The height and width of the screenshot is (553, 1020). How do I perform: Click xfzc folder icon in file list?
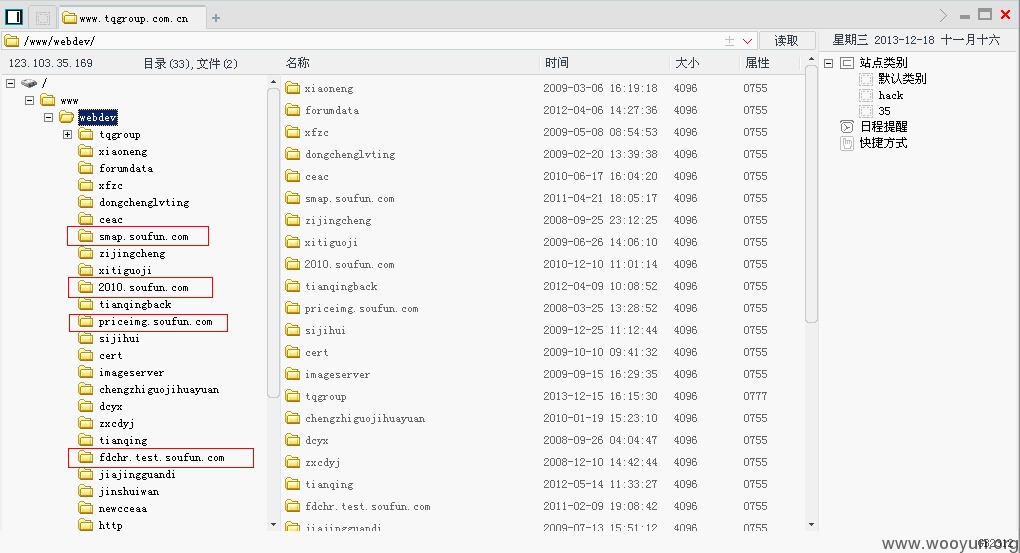click(x=293, y=132)
